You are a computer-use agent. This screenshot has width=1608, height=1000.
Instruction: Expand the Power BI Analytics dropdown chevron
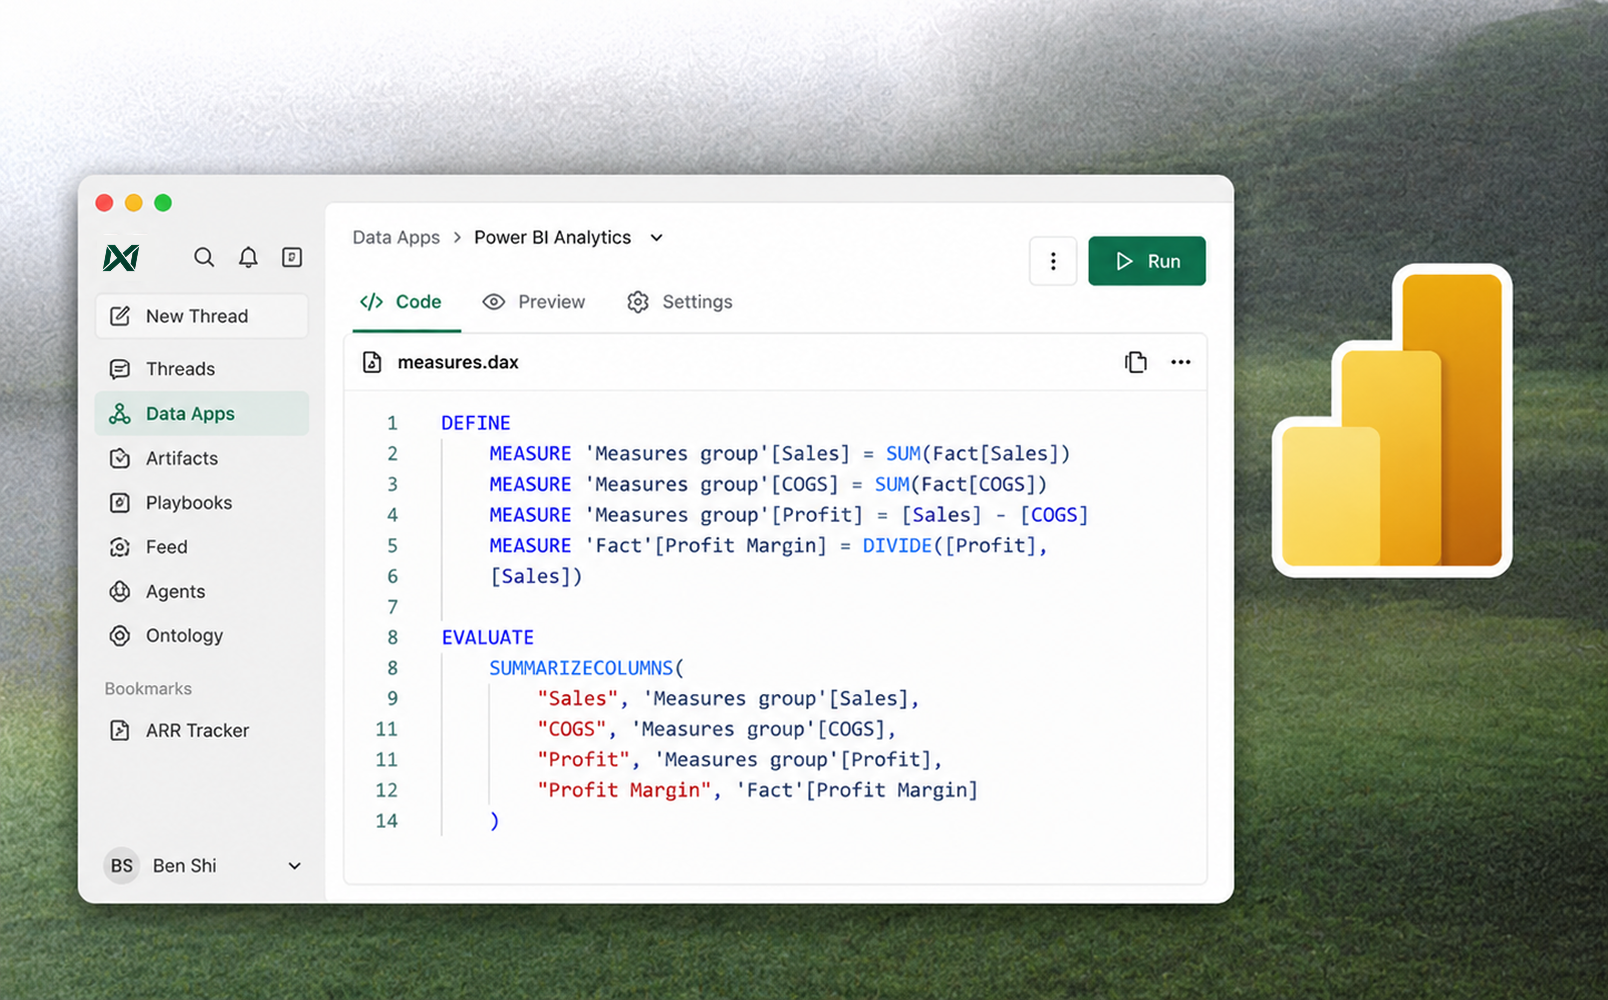pyautogui.click(x=657, y=238)
